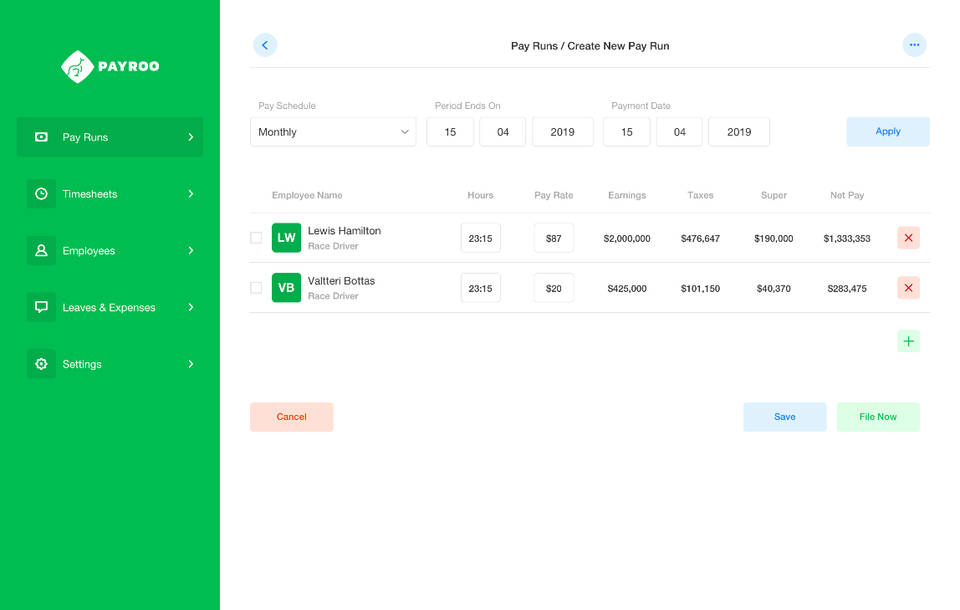The height and width of the screenshot is (610, 960).
Task: Click the Earnings column header
Action: click(627, 195)
